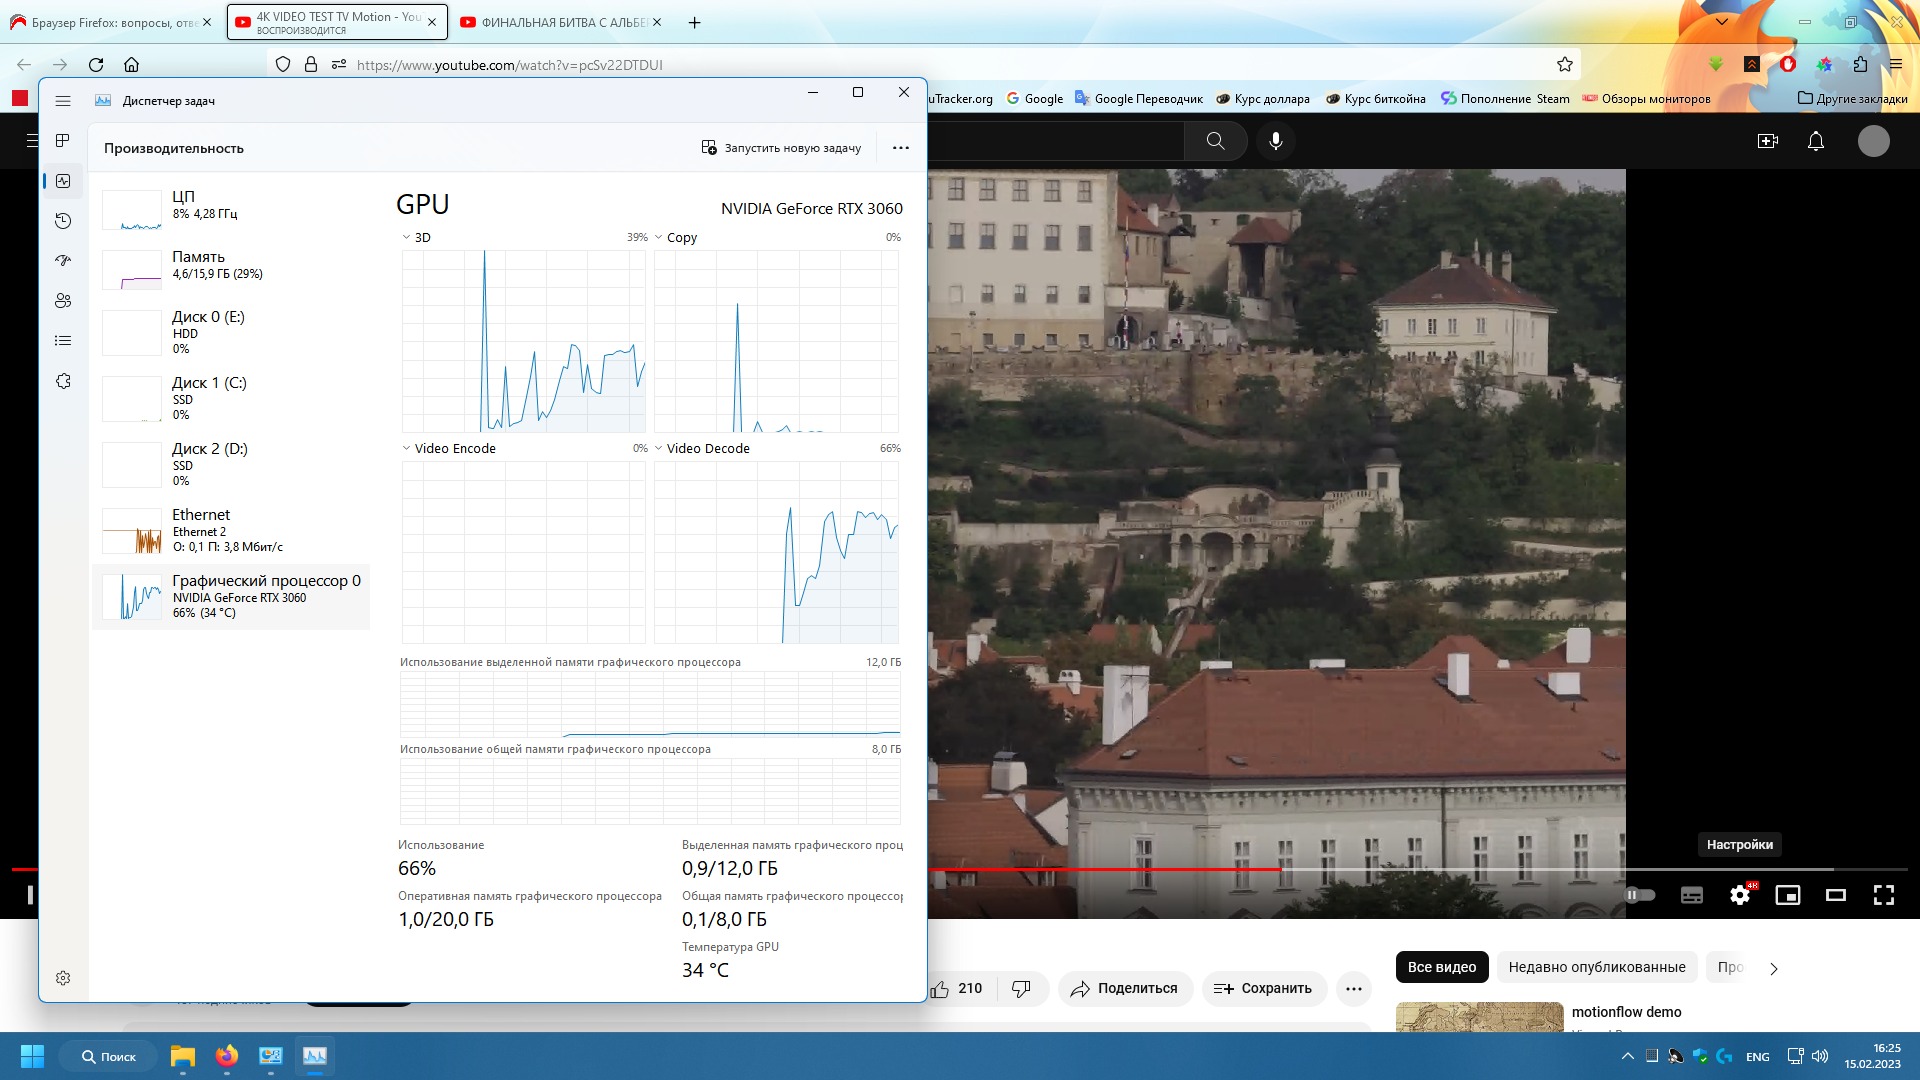Click Запустить новую задачу button
Image resolution: width=1920 pixels, height=1080 pixels.
(781, 148)
